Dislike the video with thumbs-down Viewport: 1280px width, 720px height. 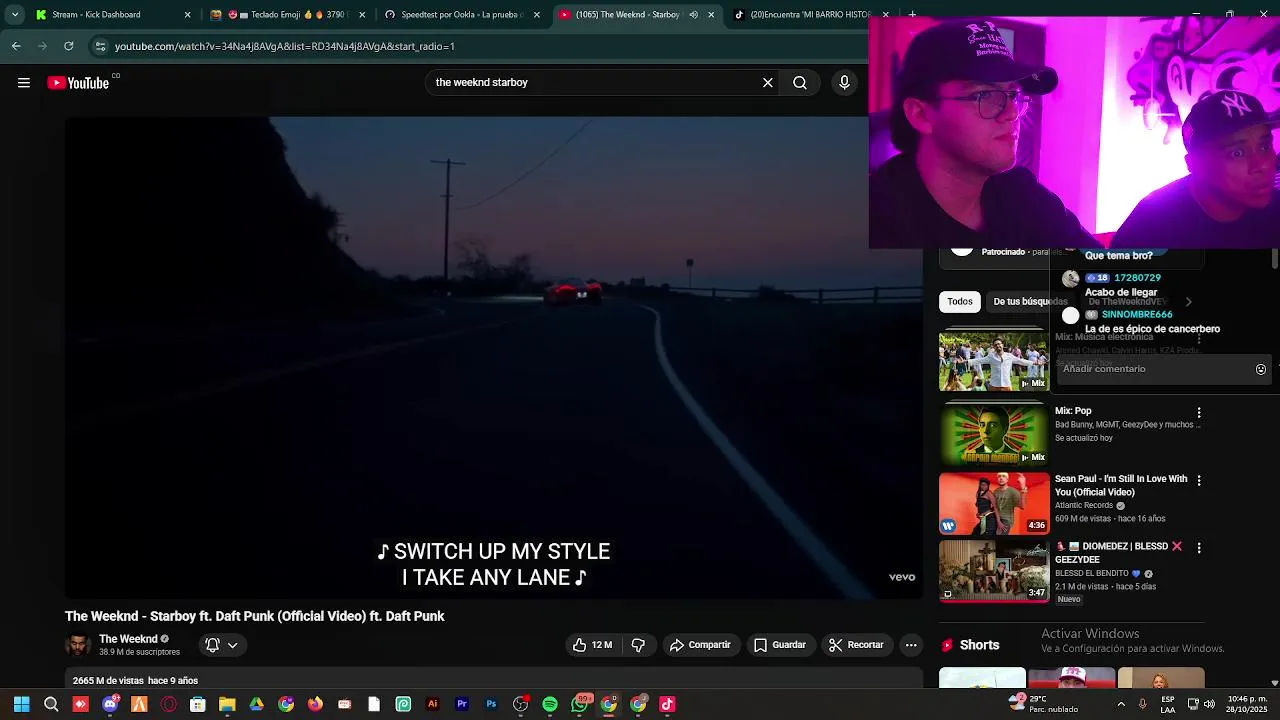pyautogui.click(x=638, y=645)
